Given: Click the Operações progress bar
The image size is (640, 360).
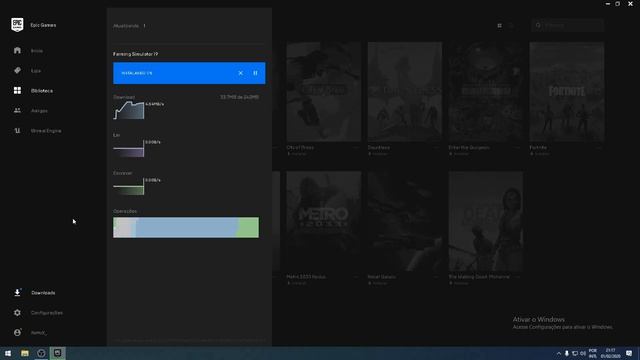Looking at the screenshot, I should coord(186,227).
